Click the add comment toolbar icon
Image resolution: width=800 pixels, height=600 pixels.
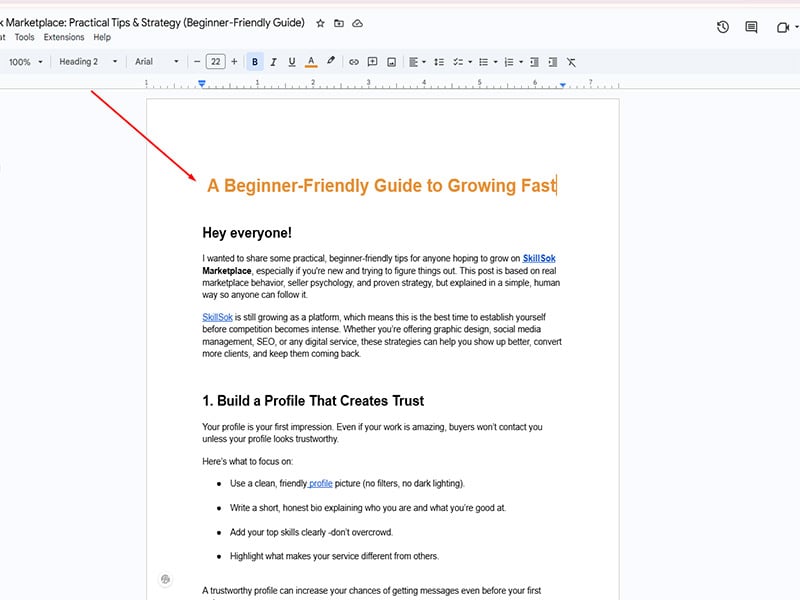pos(372,62)
